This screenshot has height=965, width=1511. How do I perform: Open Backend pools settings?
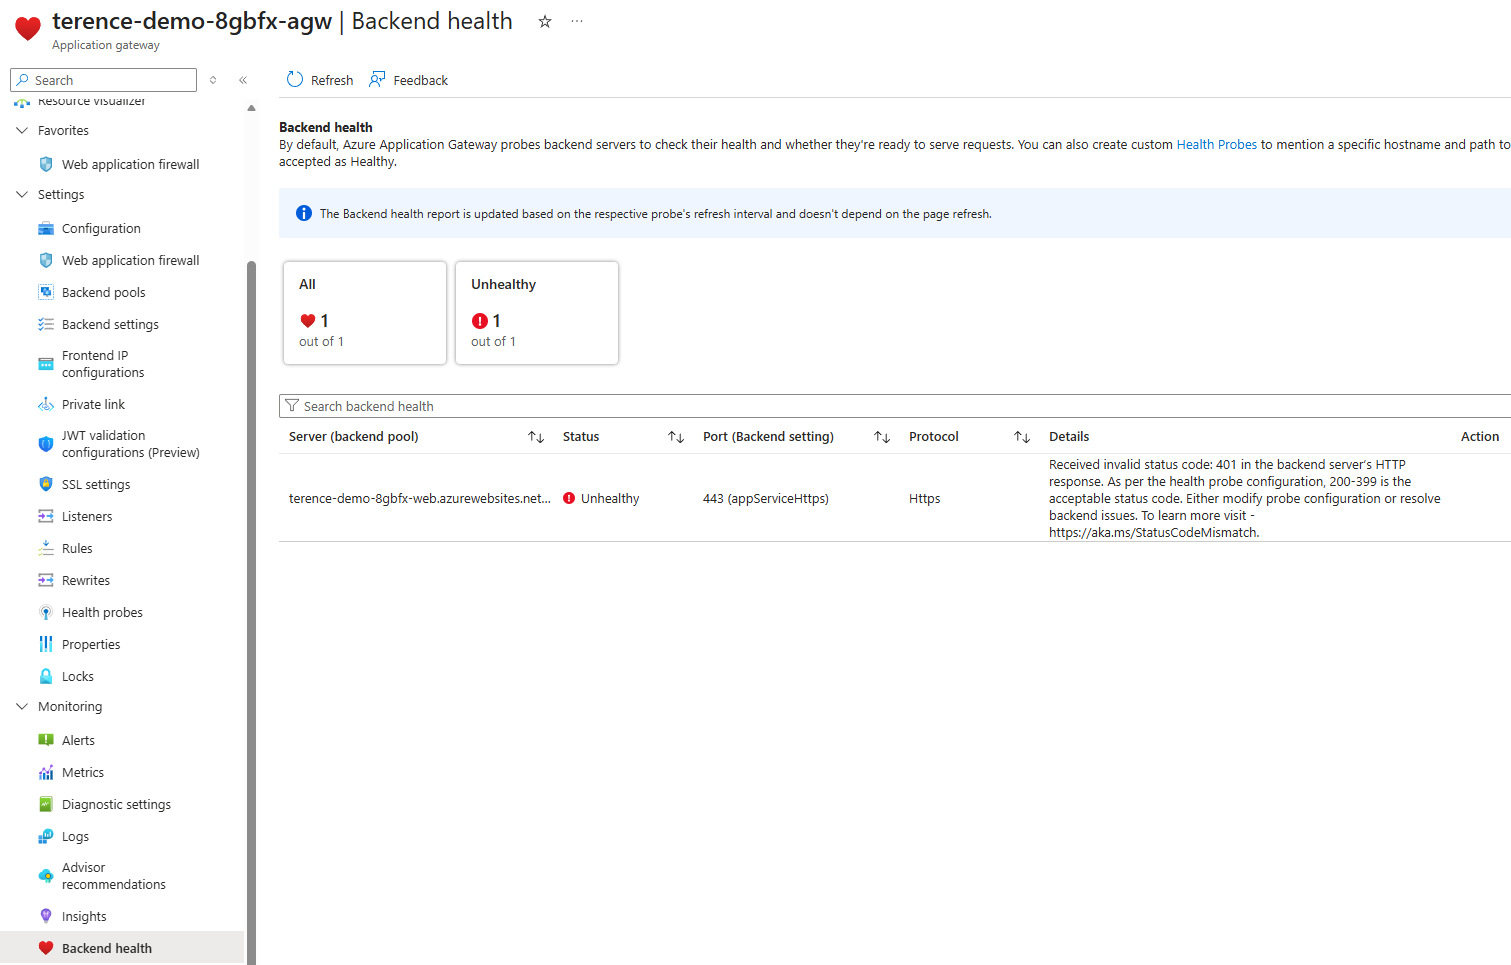(103, 292)
